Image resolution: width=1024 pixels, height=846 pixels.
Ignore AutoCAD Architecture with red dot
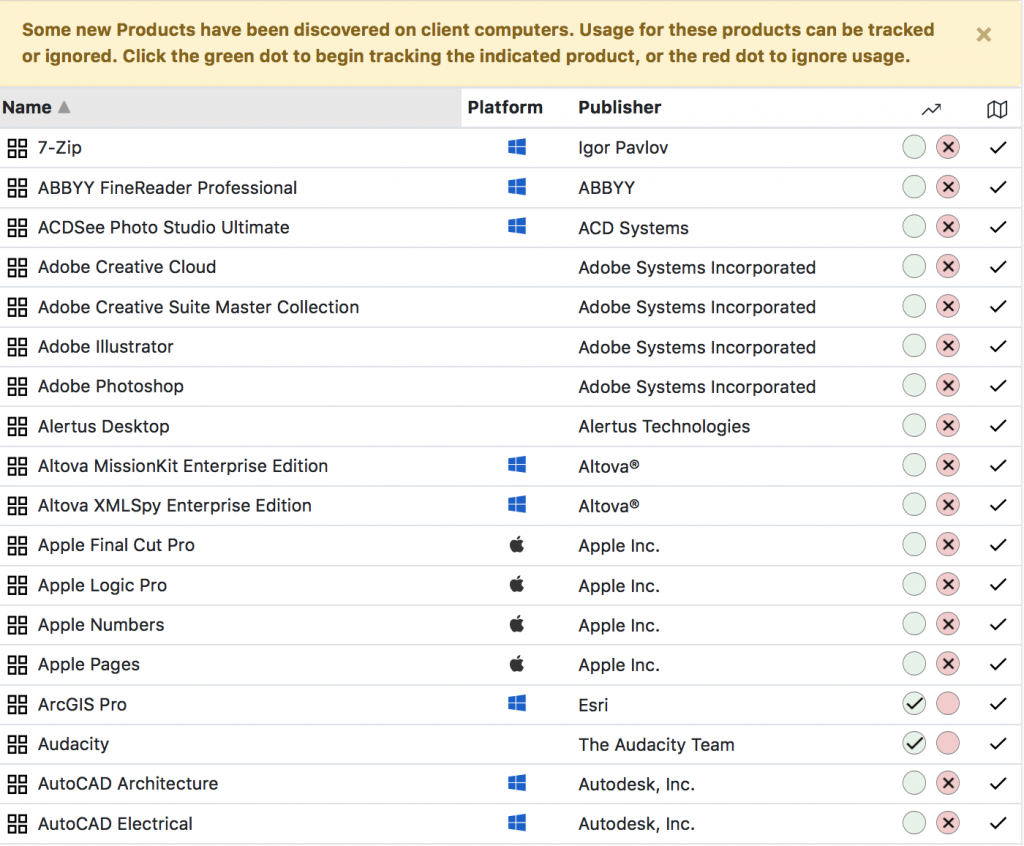(x=948, y=783)
